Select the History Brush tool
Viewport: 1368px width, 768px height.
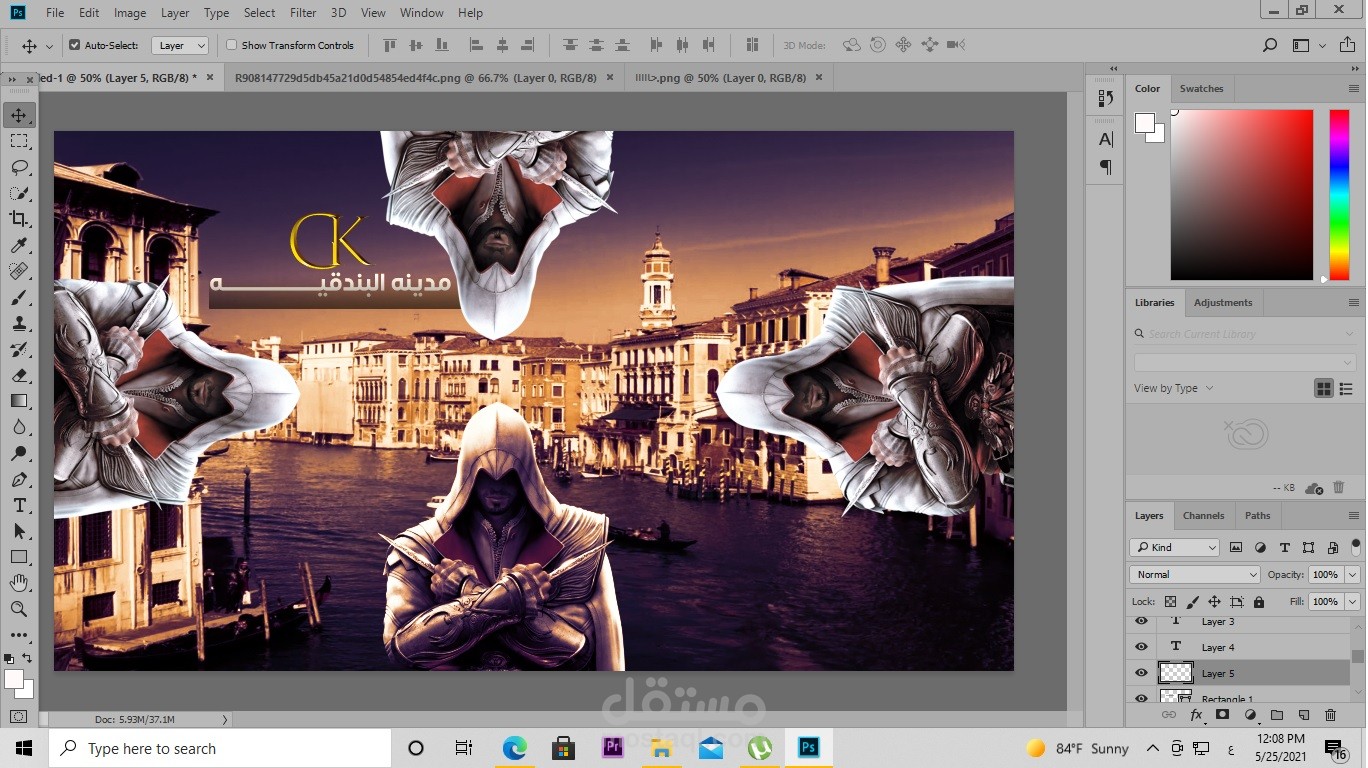[19, 349]
